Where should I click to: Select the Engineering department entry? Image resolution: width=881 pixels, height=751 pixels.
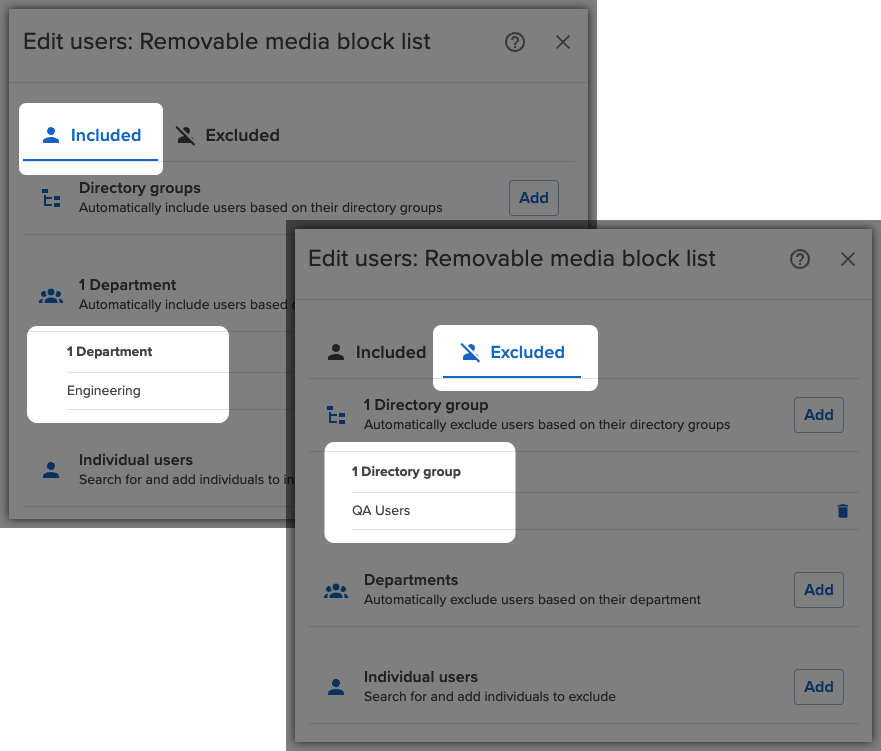(x=103, y=390)
